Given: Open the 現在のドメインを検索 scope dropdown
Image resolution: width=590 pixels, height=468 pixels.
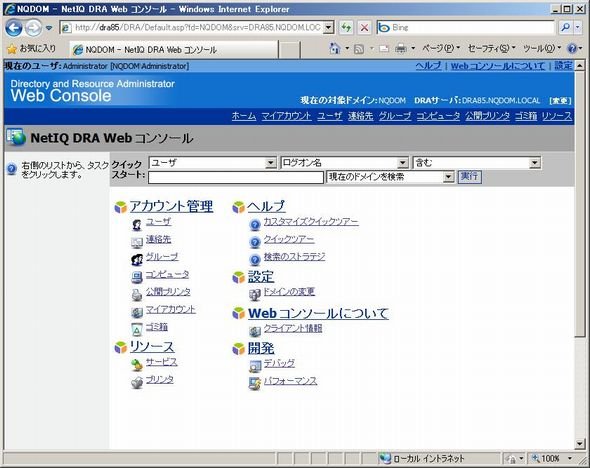Looking at the screenshot, I should point(448,177).
